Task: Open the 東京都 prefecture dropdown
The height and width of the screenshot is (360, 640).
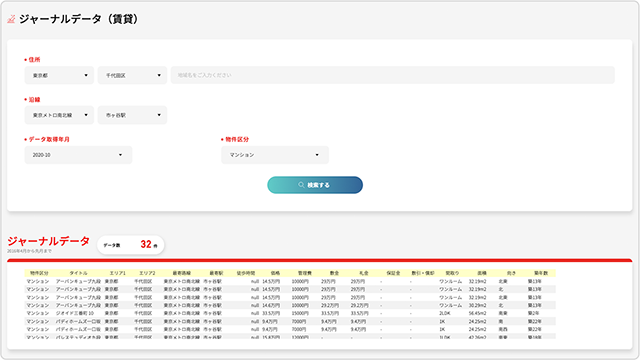Action: tap(59, 75)
